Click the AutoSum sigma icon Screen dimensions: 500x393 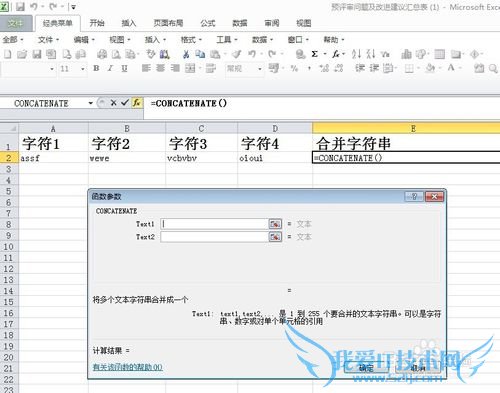314,54
